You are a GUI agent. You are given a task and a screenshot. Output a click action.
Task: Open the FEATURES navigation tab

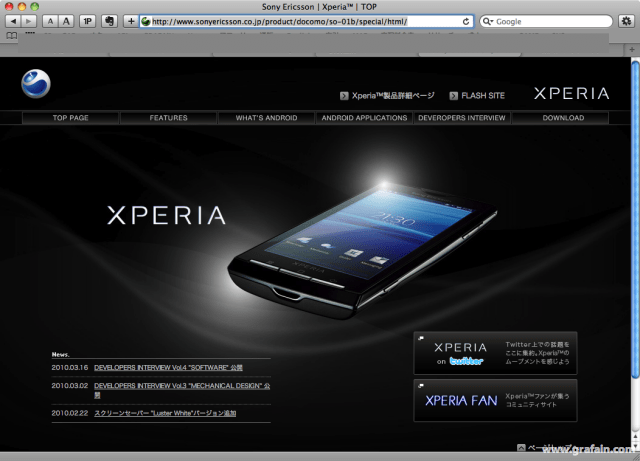coord(169,118)
